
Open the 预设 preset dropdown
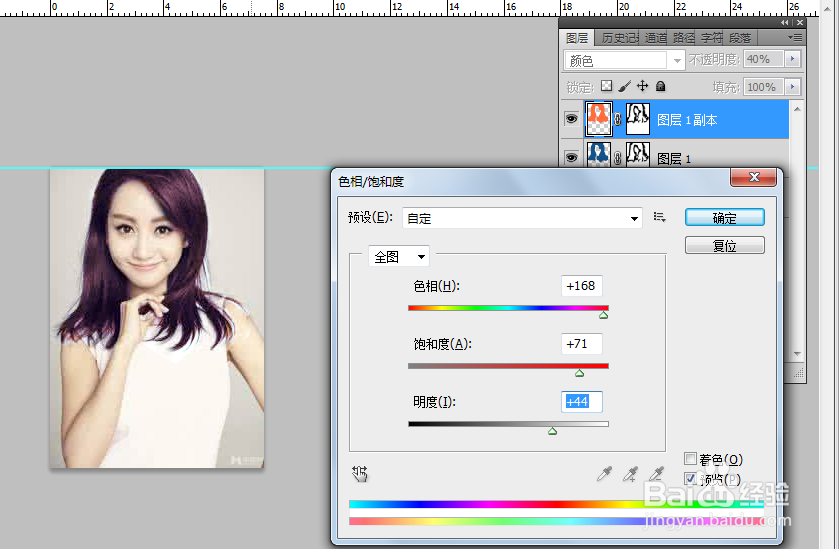[x=522, y=218]
